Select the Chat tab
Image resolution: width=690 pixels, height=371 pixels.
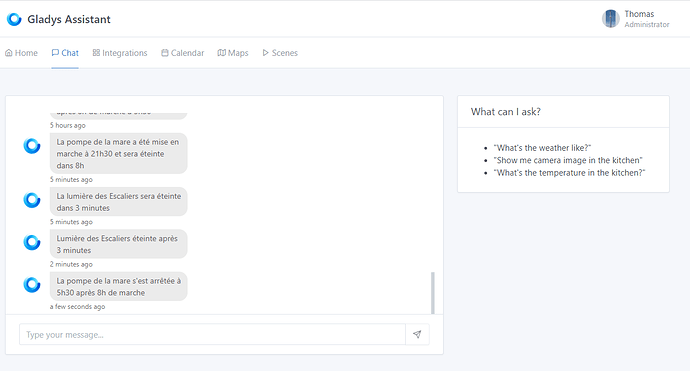pyautogui.click(x=65, y=53)
